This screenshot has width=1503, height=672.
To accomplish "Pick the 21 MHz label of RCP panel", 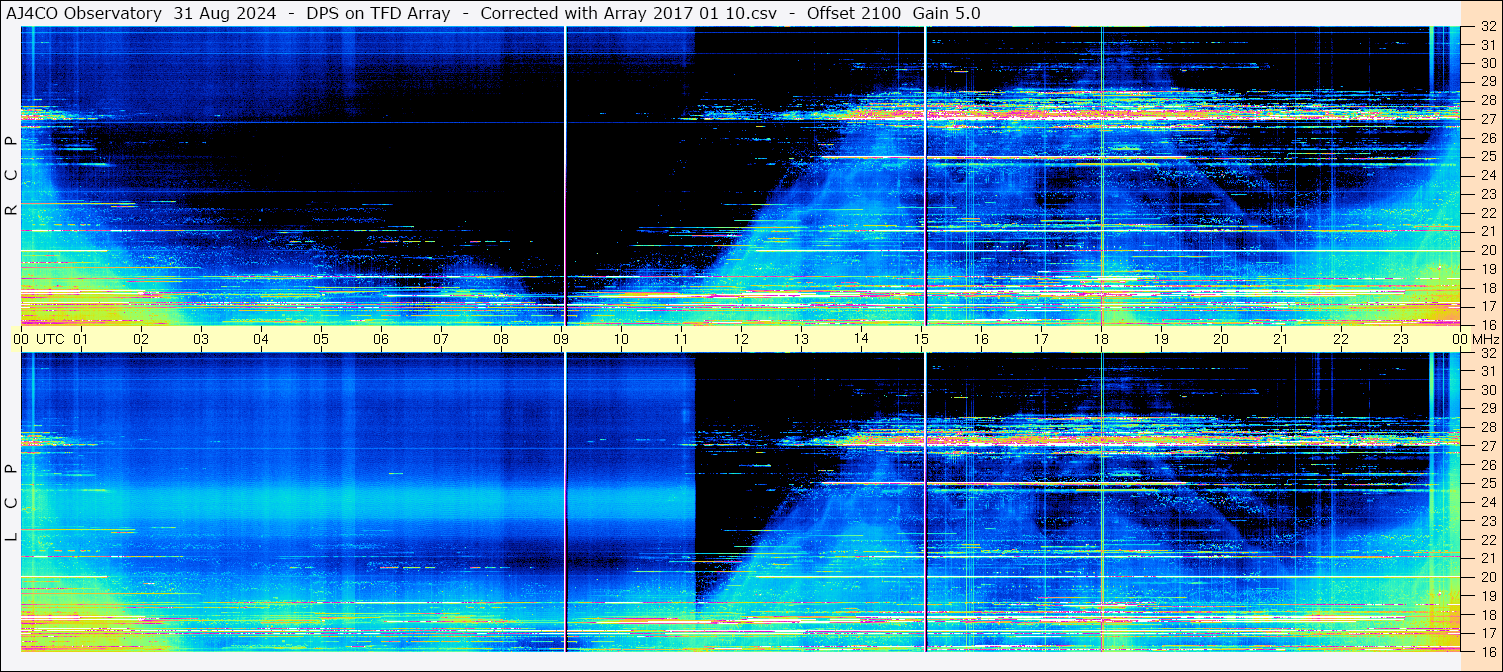I will click(x=1487, y=231).
